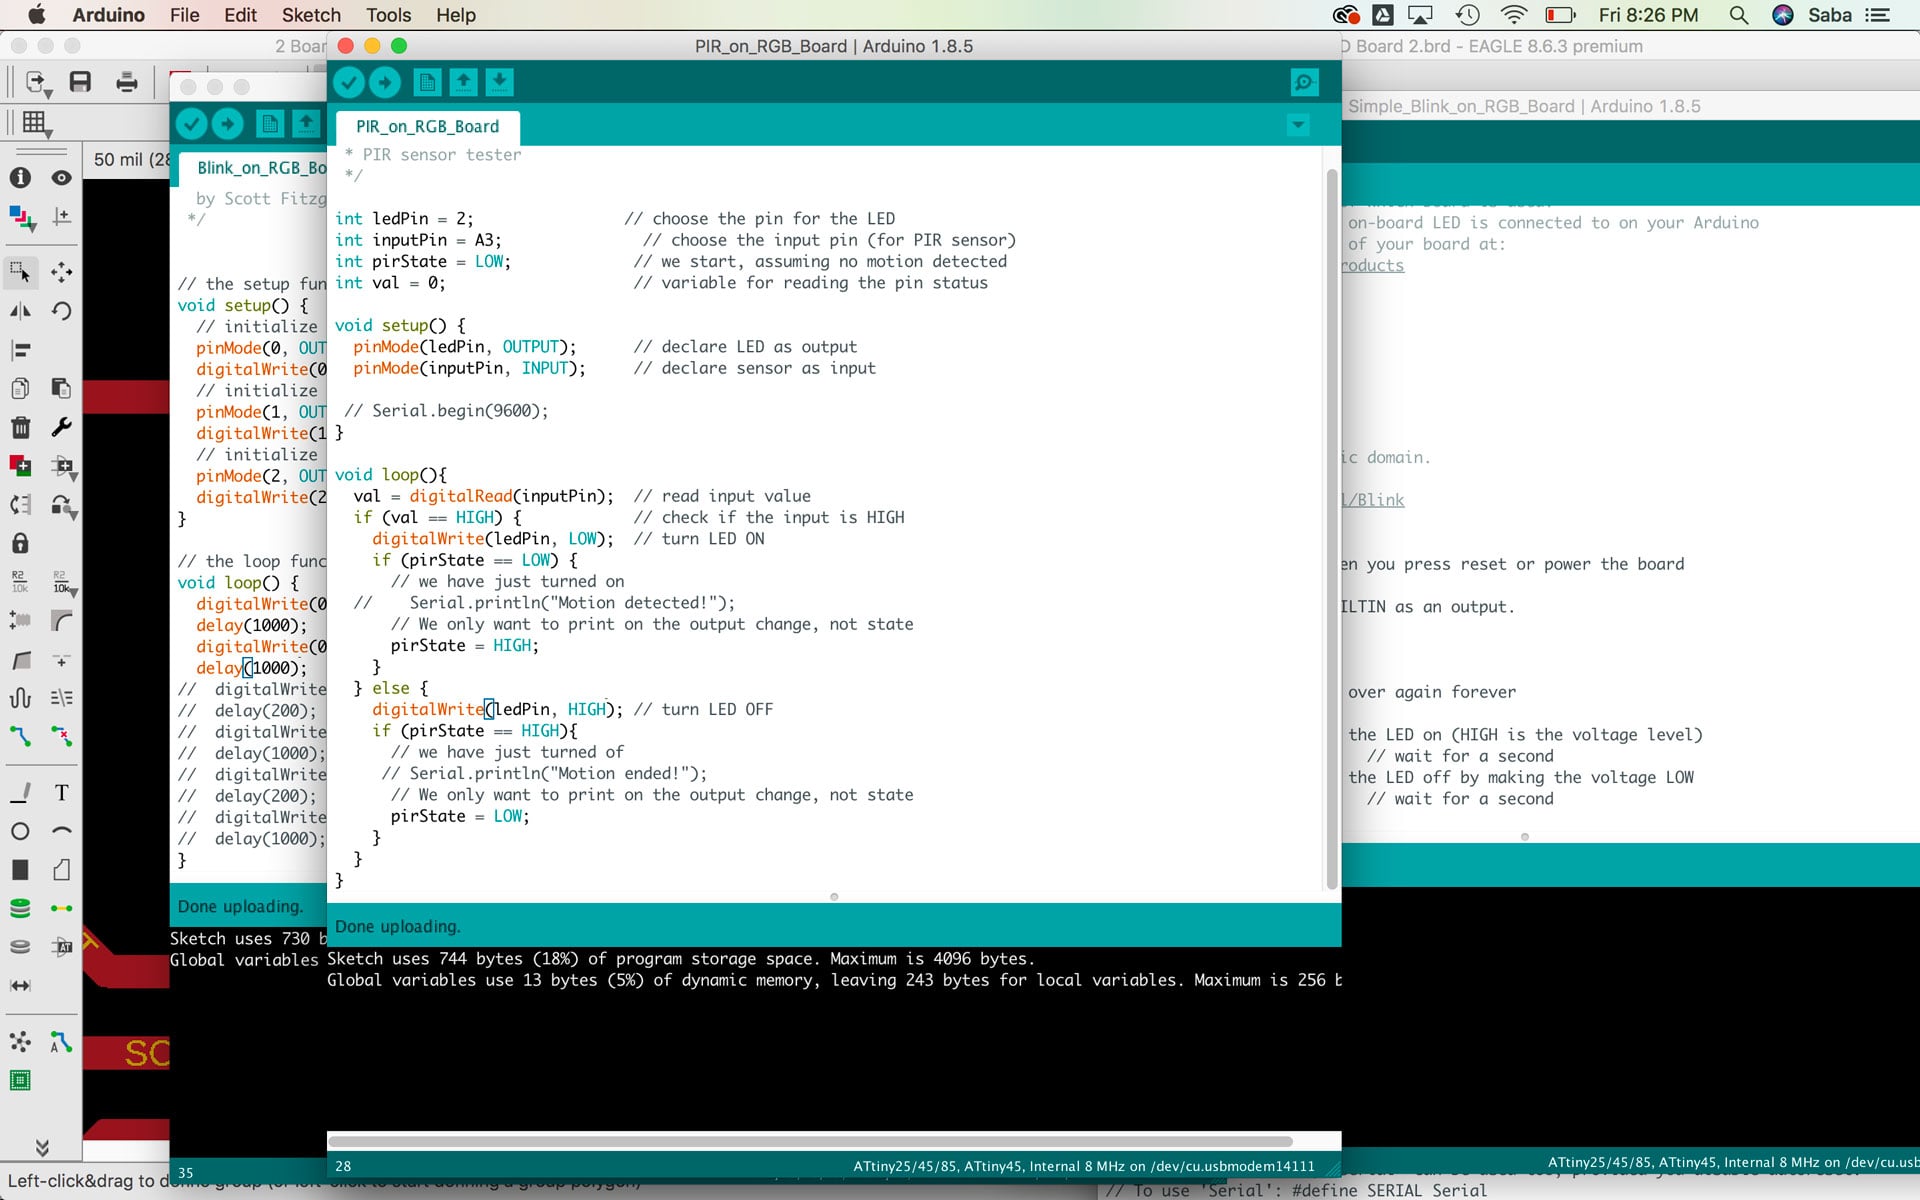Select the EAGLE Paste tool
Image resolution: width=1920 pixels, height=1200 pixels.
pyautogui.click(x=61, y=388)
